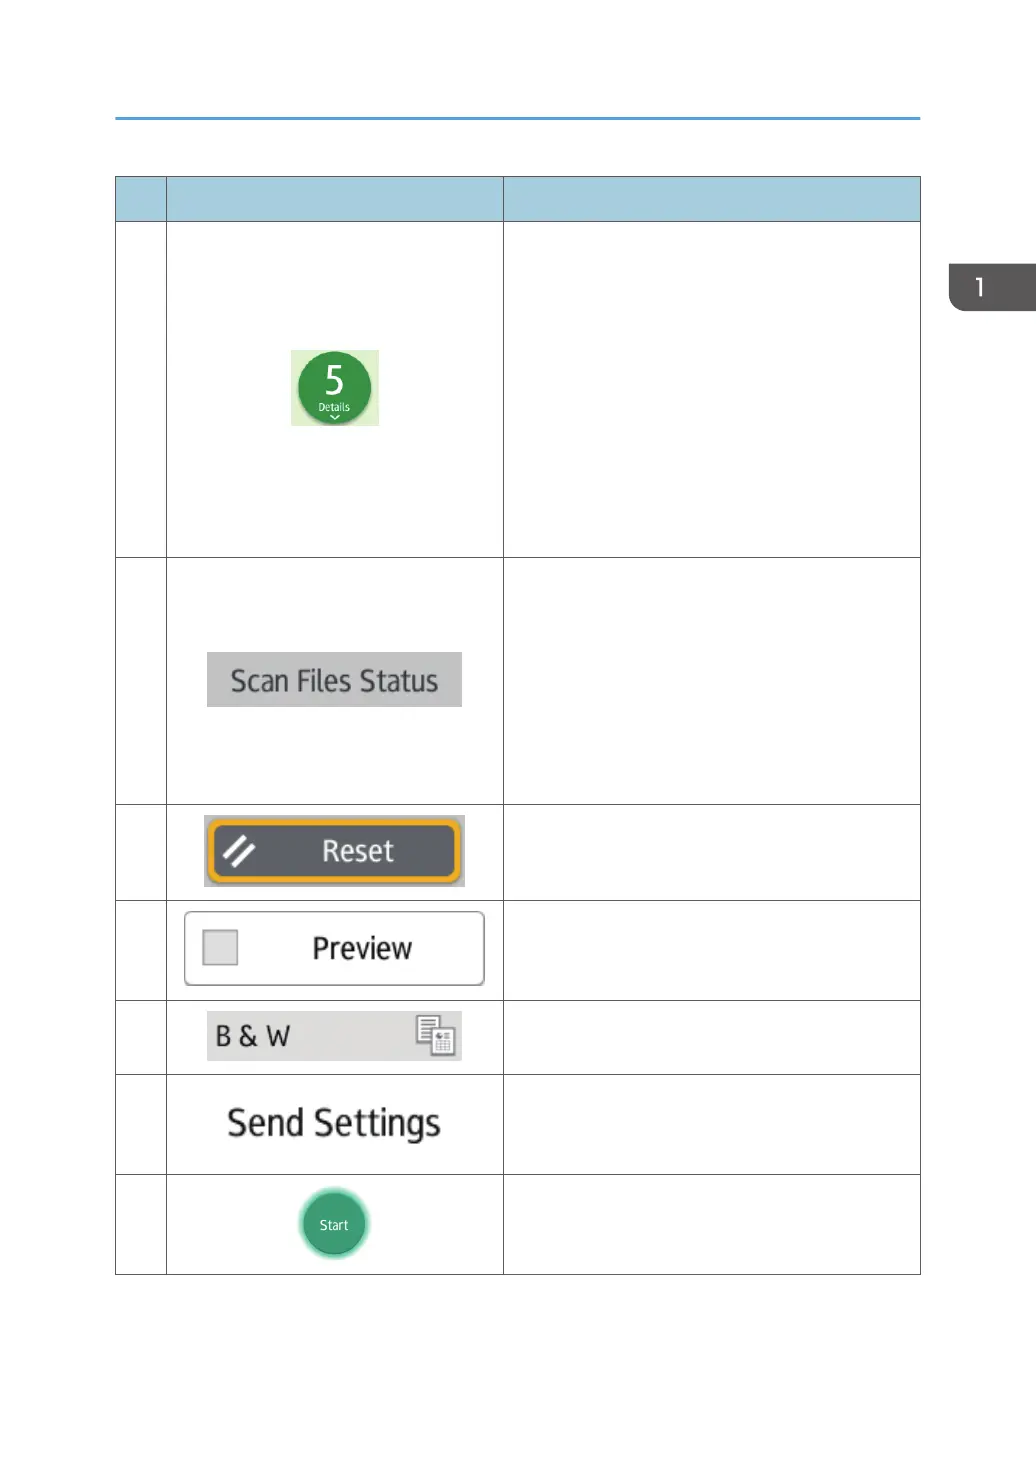Image resolution: width=1036 pixels, height=1470 pixels.
Task: Expand the Details chevron under the 5
Action: 335,418
